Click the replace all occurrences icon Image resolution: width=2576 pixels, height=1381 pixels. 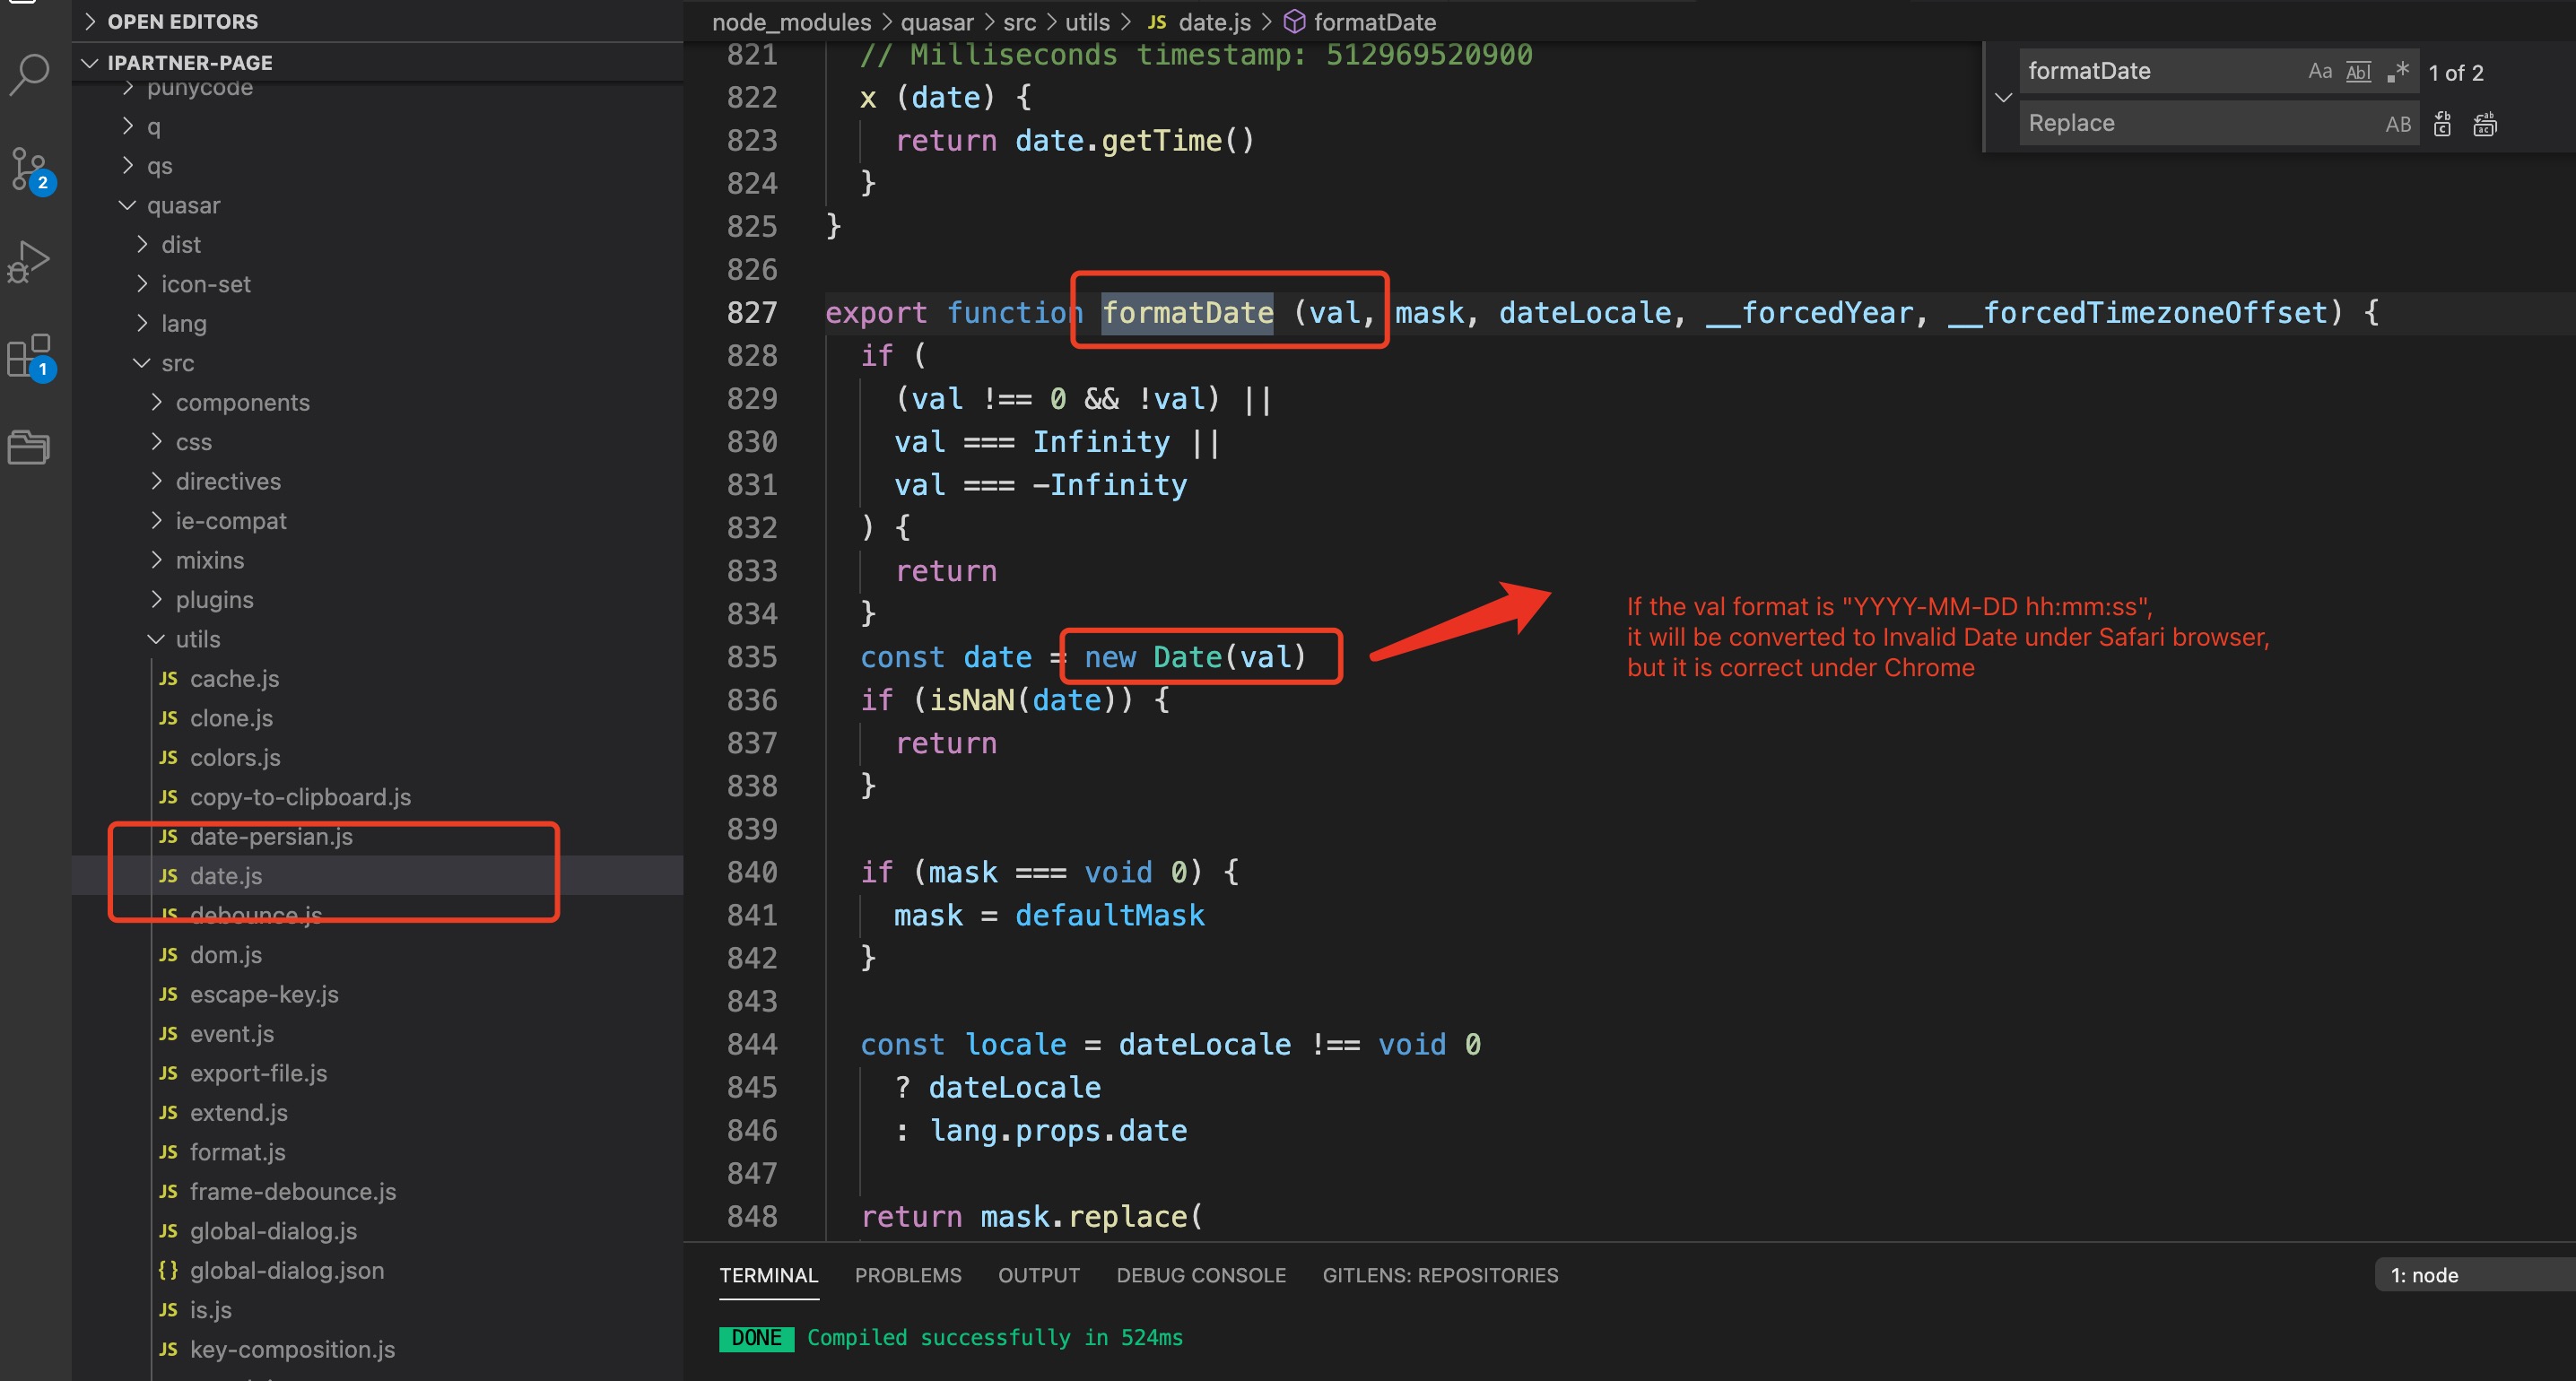(x=2485, y=123)
